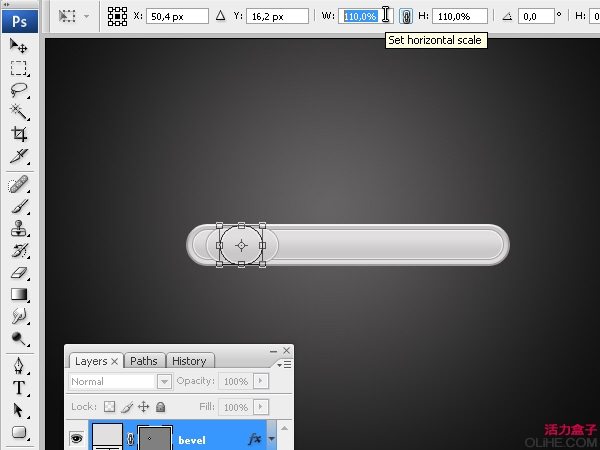Click the W horizontal scale field
Screen dimensions: 600x450
click(x=365, y=16)
